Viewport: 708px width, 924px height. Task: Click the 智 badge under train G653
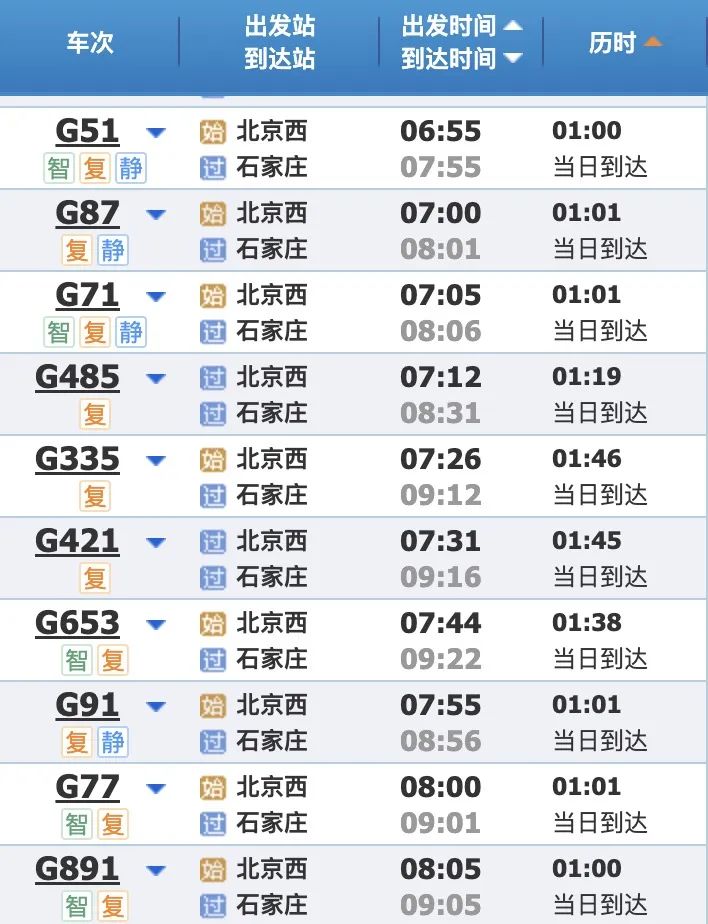click(77, 660)
